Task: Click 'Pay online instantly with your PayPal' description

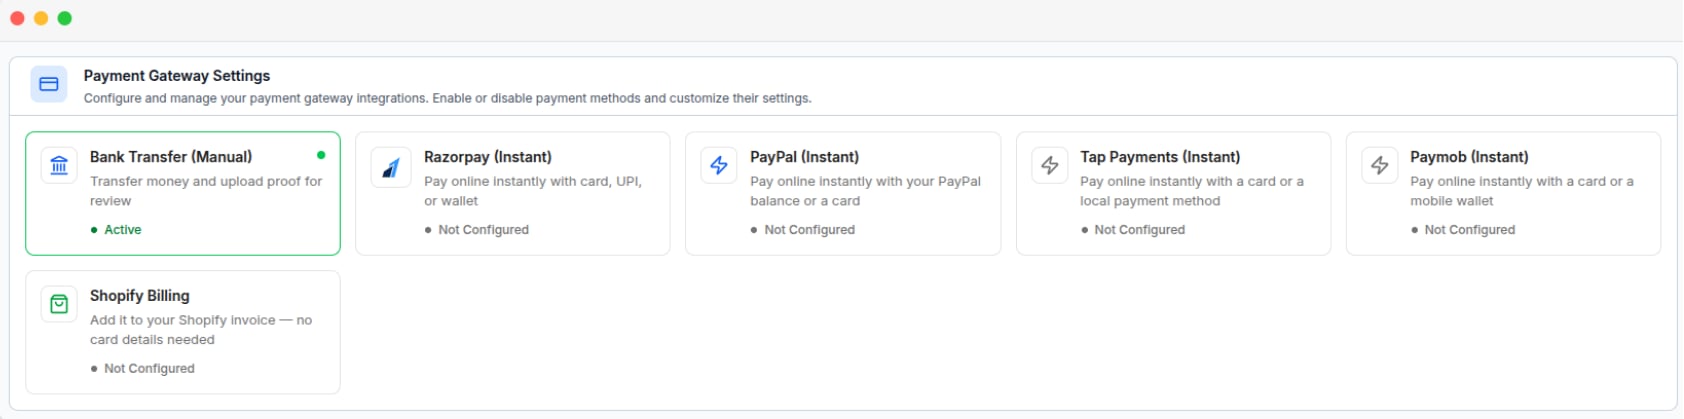Action: [866, 191]
